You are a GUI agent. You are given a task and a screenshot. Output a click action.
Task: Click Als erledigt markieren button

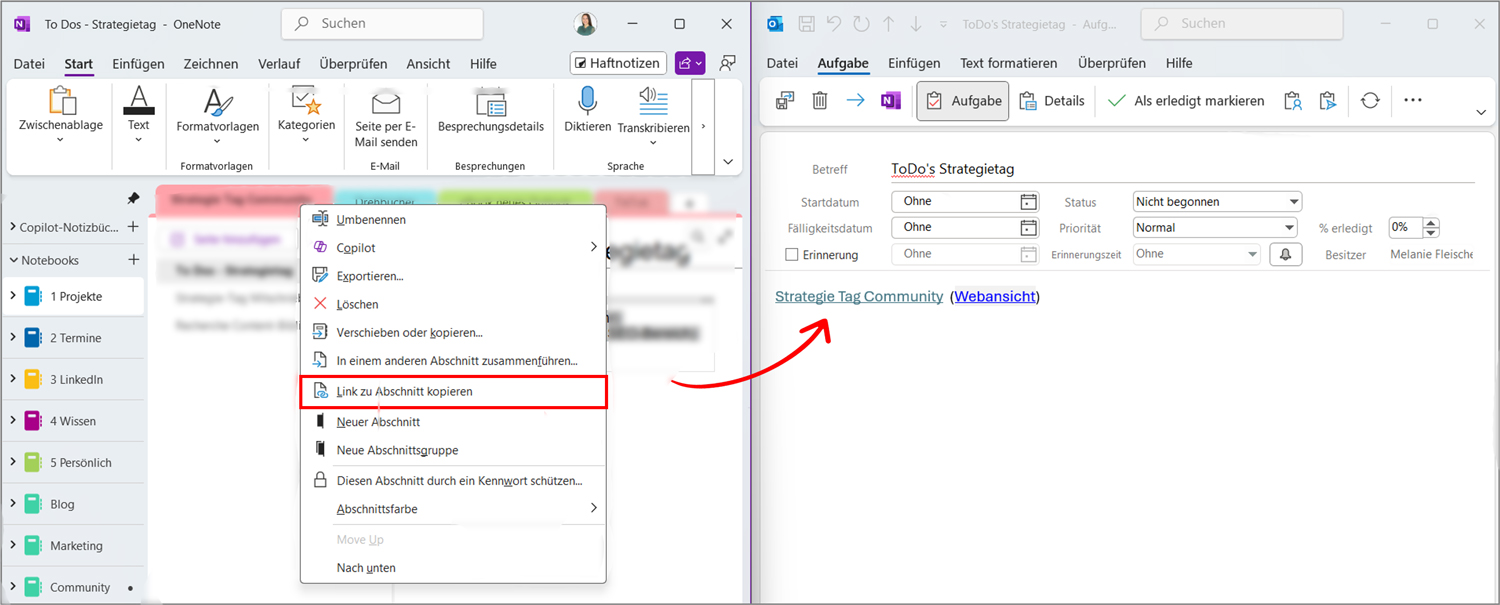tap(1186, 100)
